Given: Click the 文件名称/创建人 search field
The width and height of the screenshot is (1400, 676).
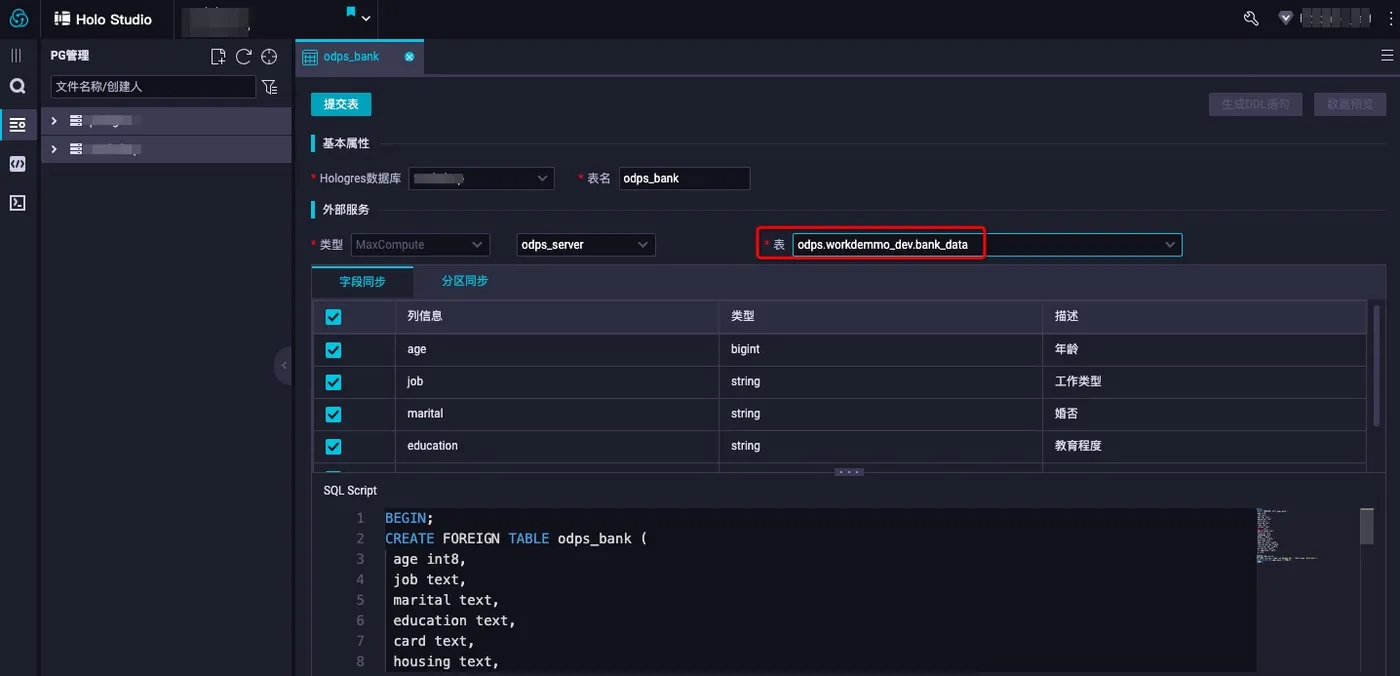Looking at the screenshot, I should (x=153, y=87).
